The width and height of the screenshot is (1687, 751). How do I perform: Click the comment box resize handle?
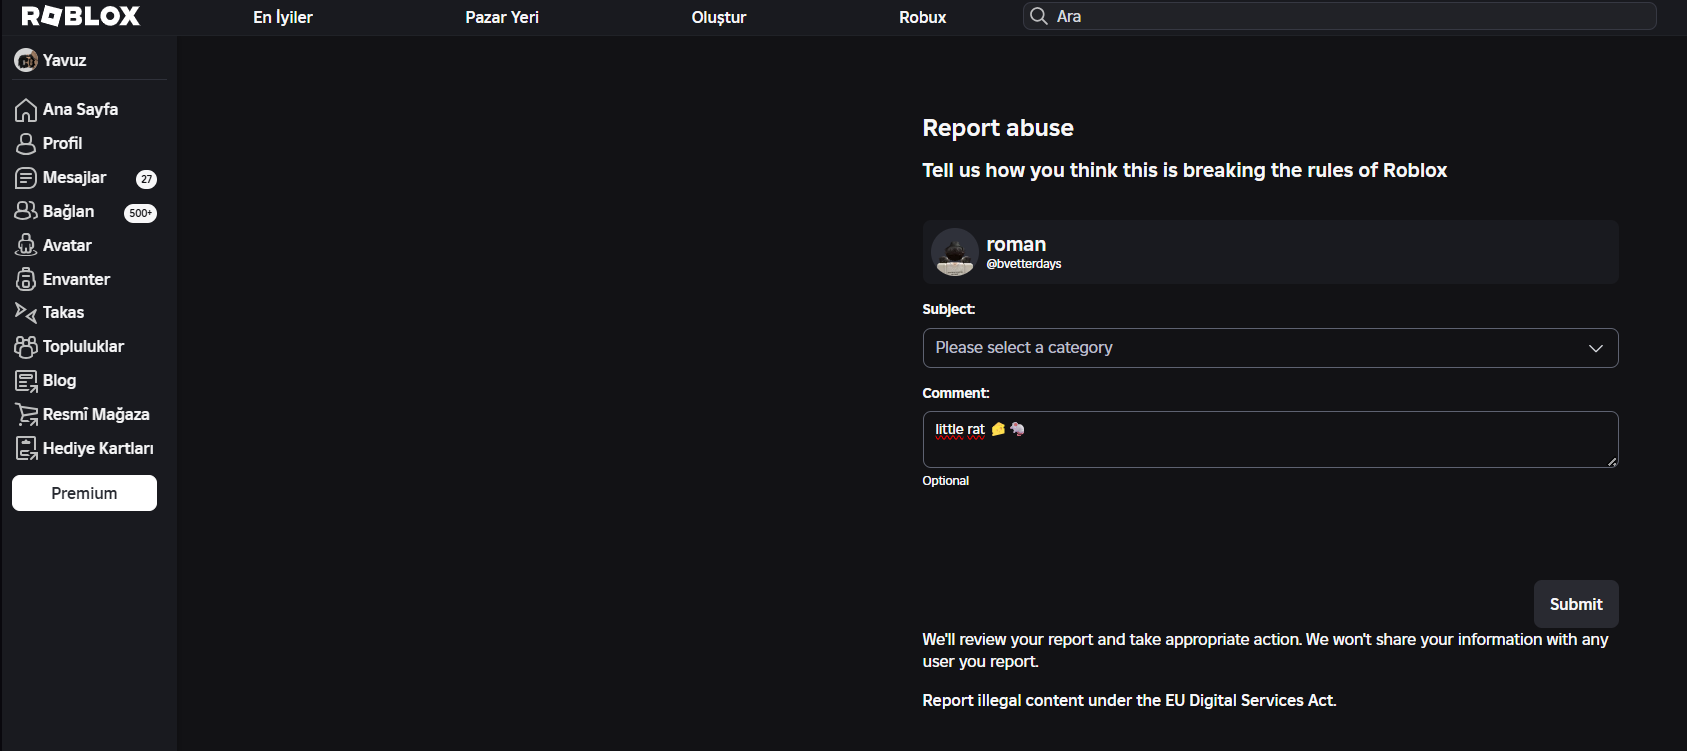[1612, 461]
